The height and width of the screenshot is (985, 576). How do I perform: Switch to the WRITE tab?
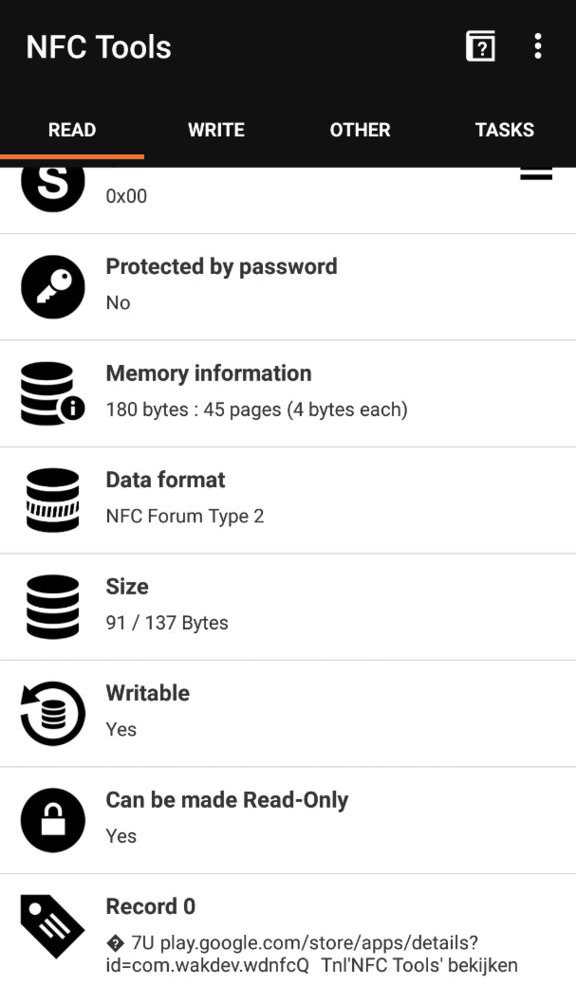point(216,130)
